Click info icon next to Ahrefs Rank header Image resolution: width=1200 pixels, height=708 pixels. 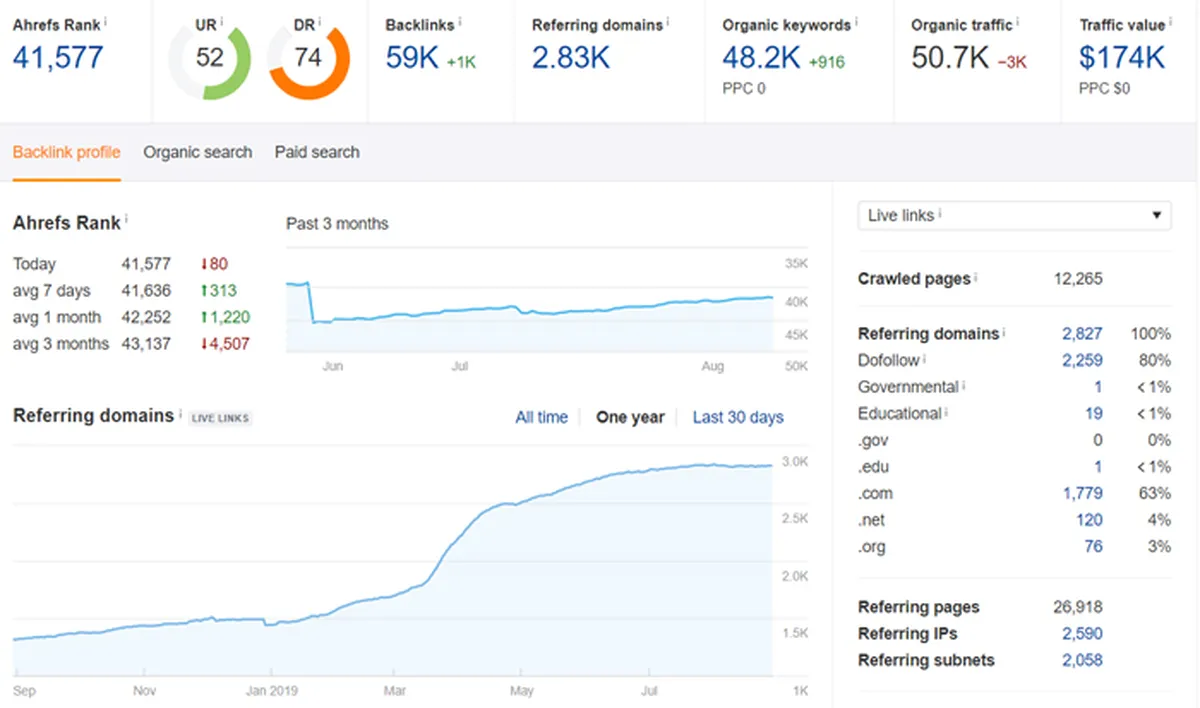tap(106, 21)
